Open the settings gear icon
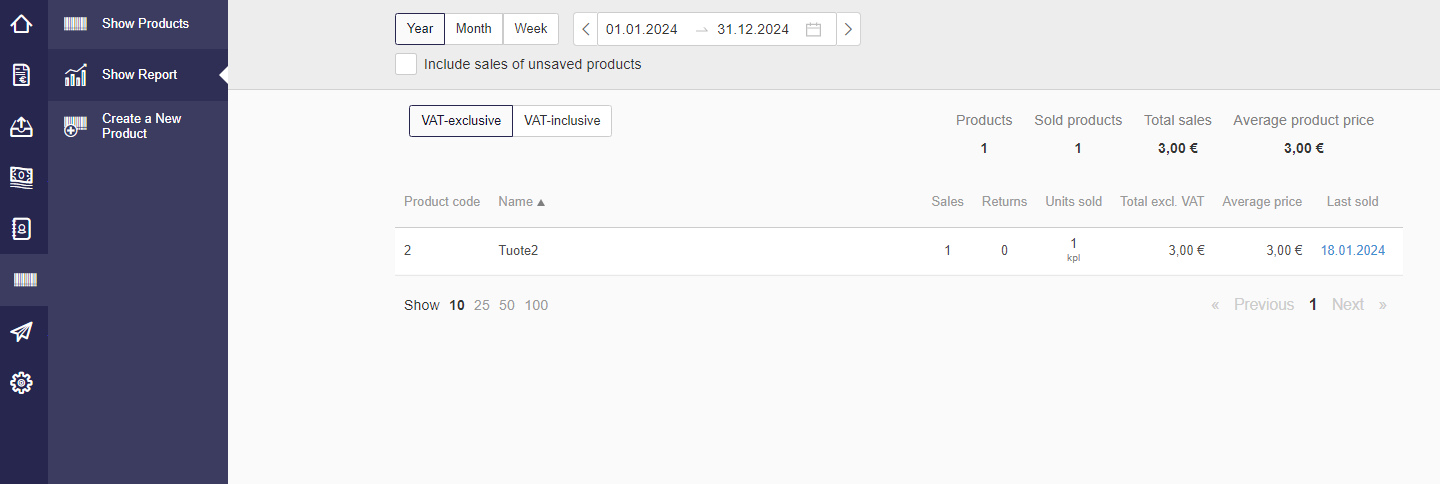1440x484 pixels. point(22,382)
